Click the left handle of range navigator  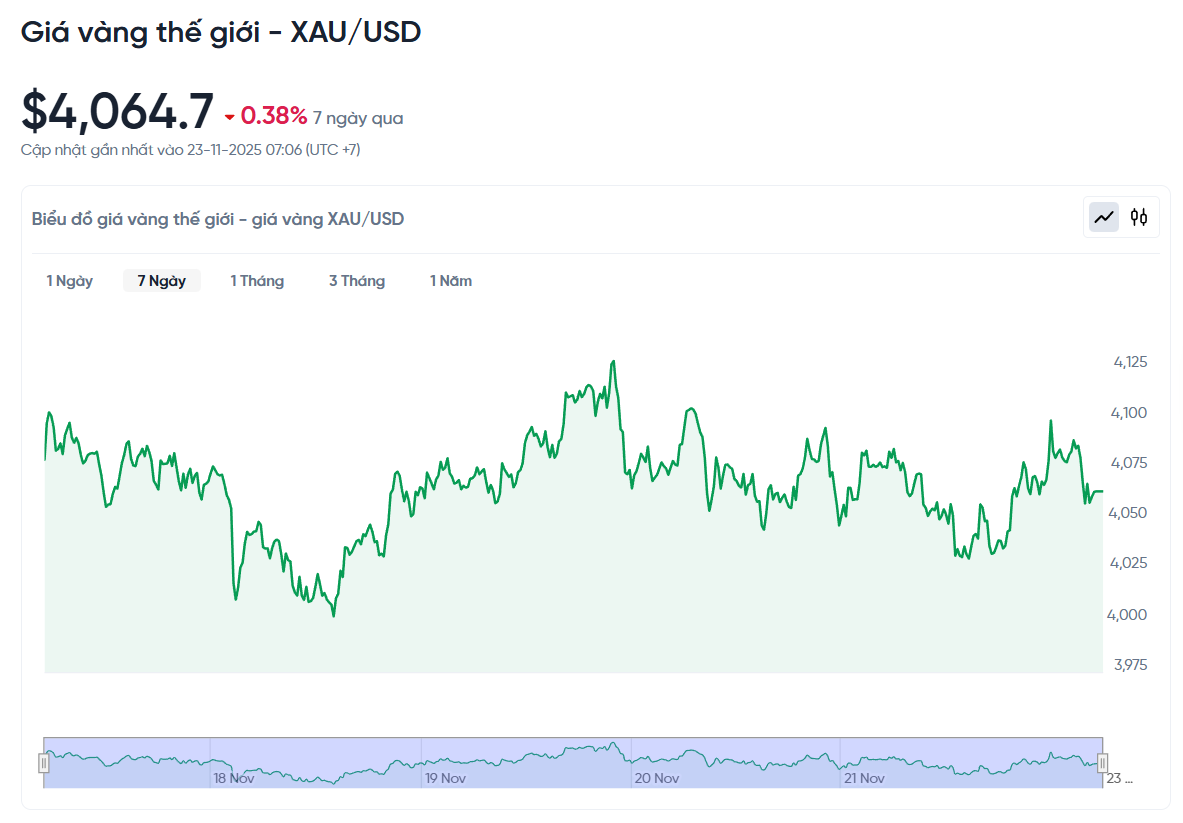(x=44, y=763)
